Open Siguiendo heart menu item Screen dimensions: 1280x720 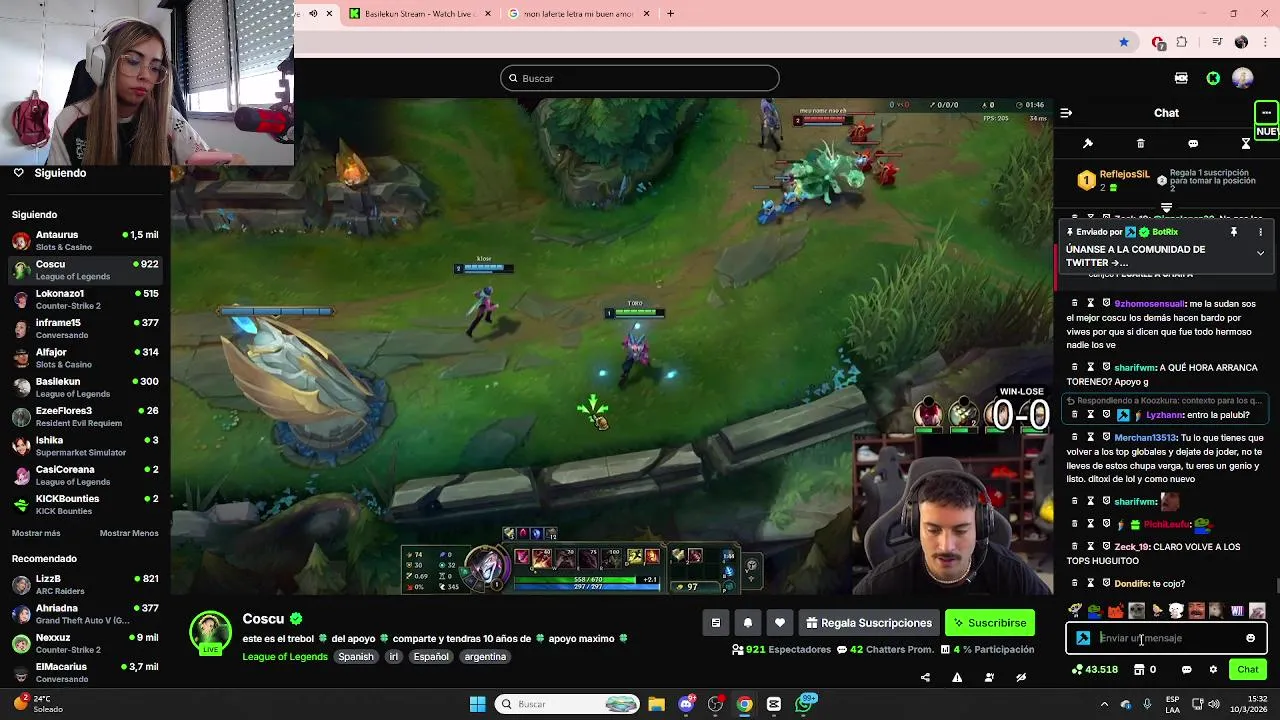(x=50, y=173)
